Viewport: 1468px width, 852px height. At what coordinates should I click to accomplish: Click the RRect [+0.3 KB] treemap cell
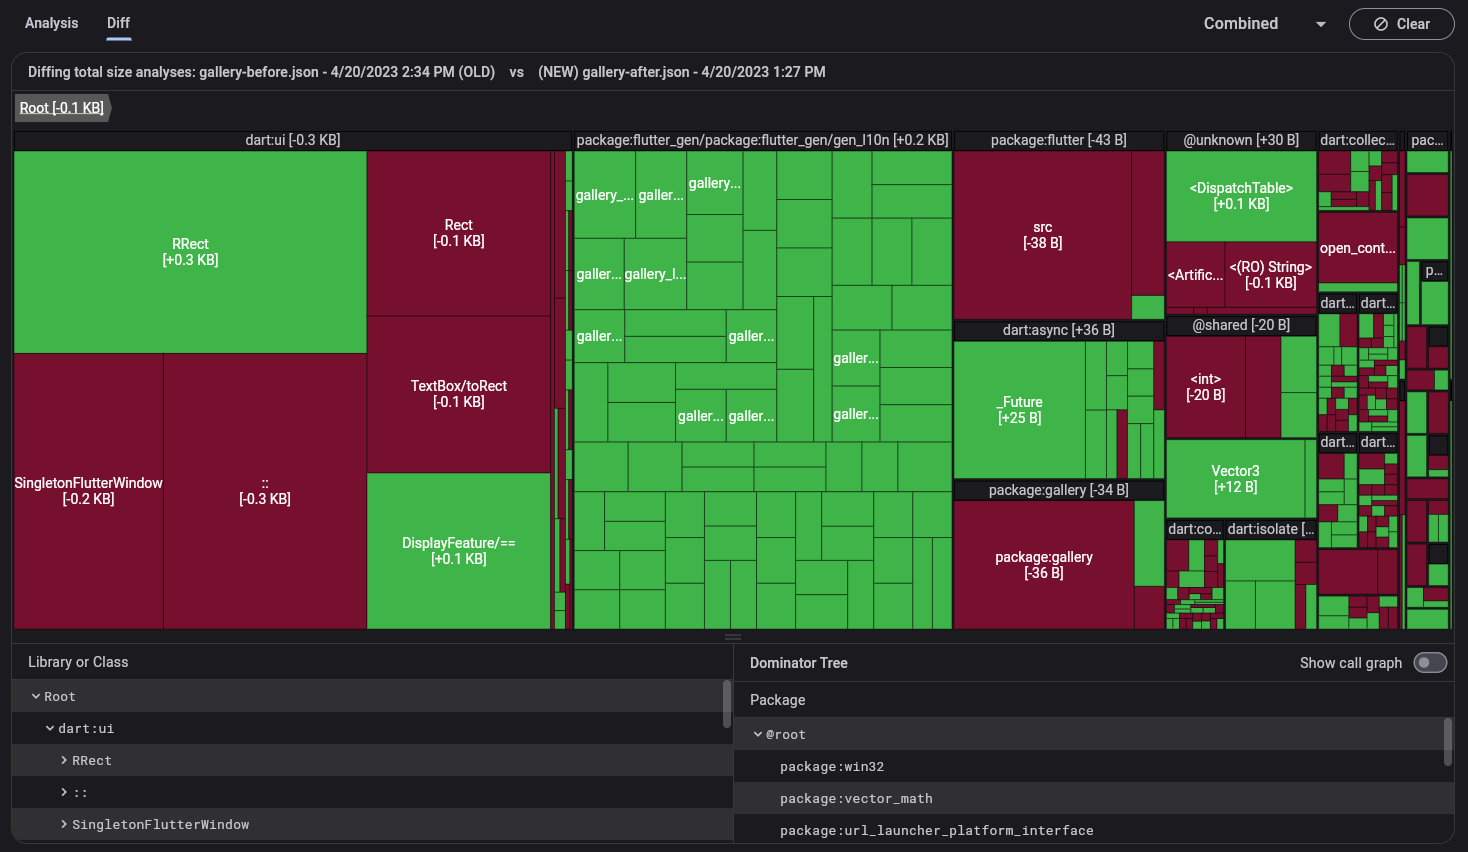click(190, 251)
